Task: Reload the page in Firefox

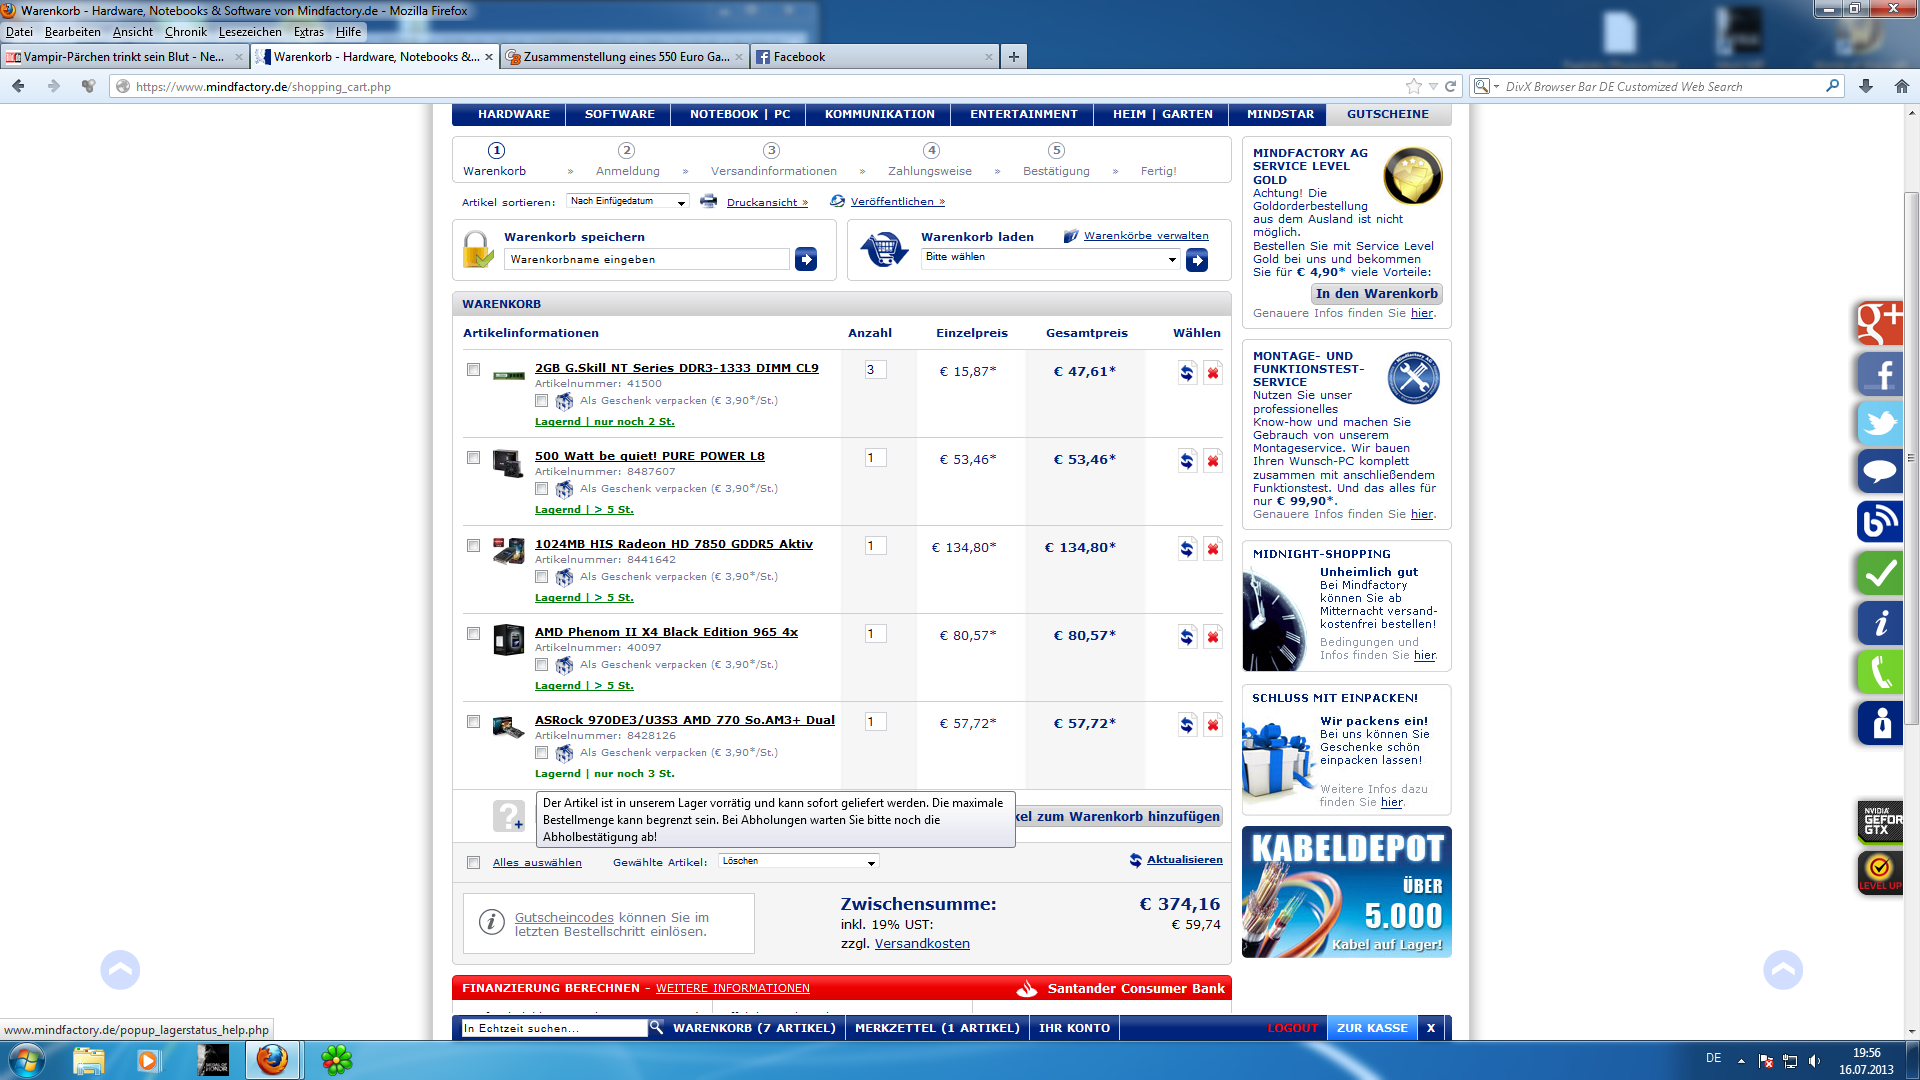Action: point(1450,87)
